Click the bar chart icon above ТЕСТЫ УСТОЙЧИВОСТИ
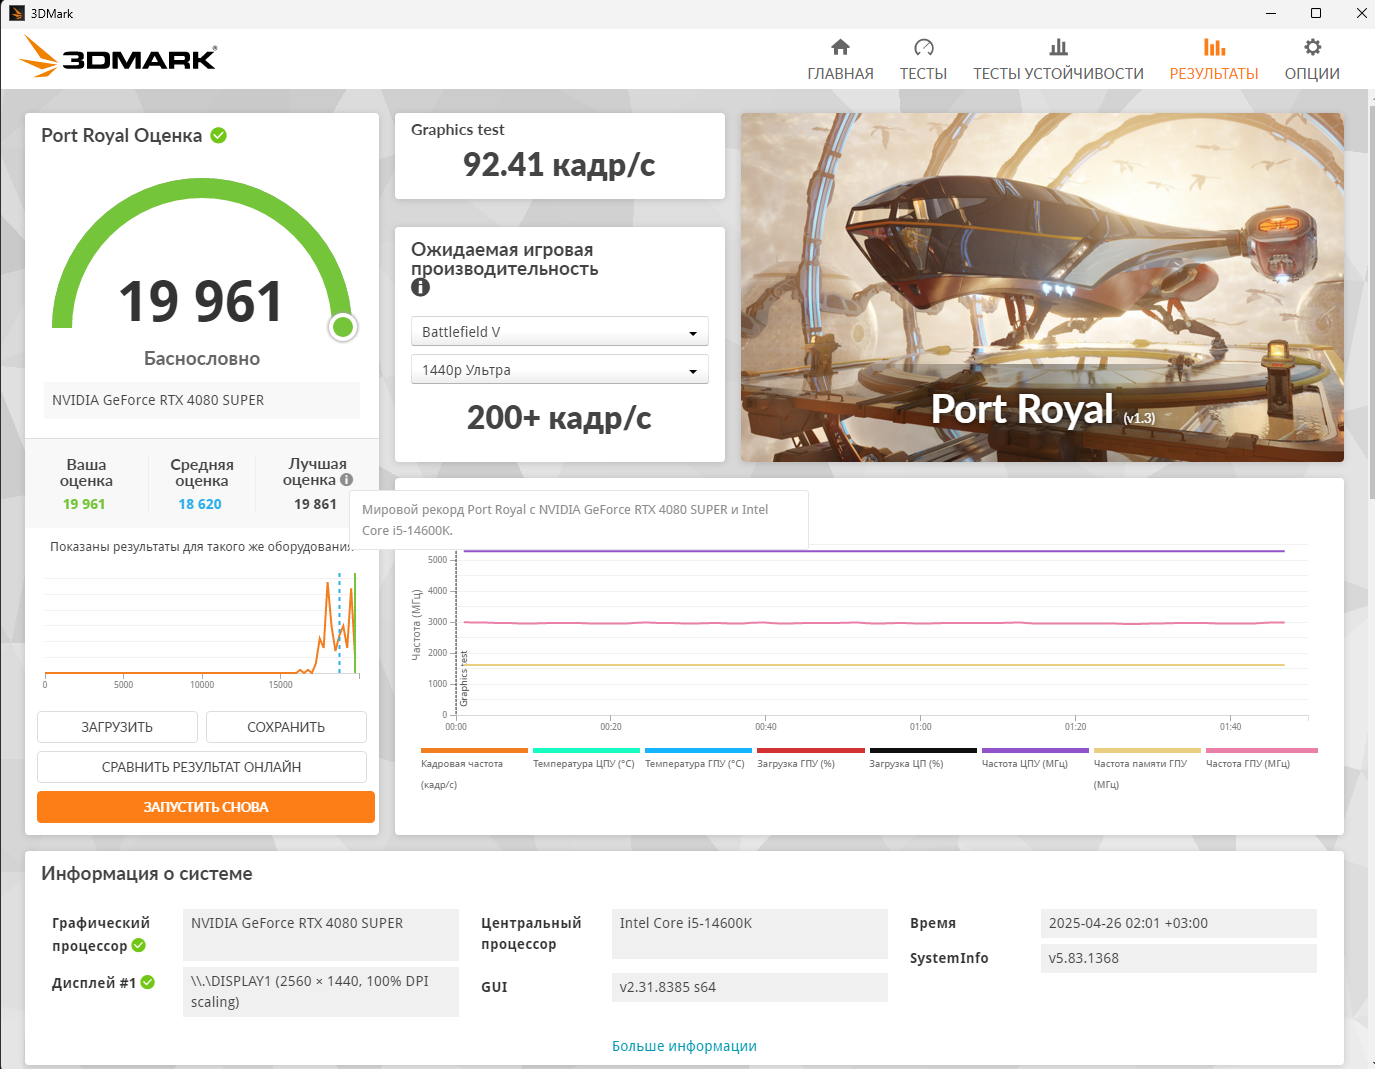This screenshot has width=1375, height=1069. [x=1058, y=47]
